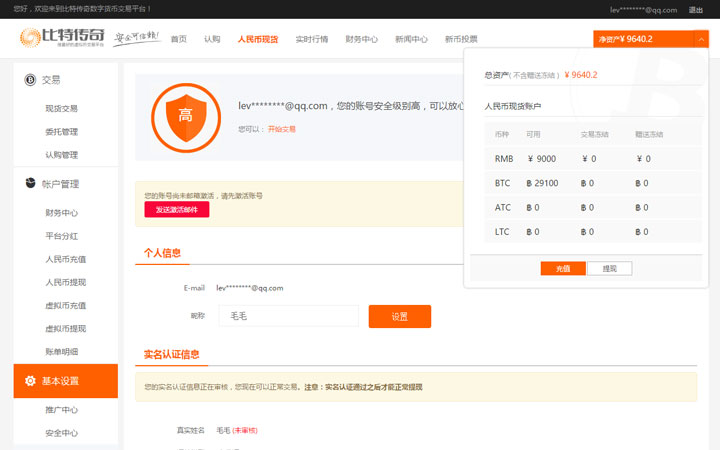The height and width of the screenshot is (450, 720).
Task: Click the ATC row label
Action: coord(502,208)
